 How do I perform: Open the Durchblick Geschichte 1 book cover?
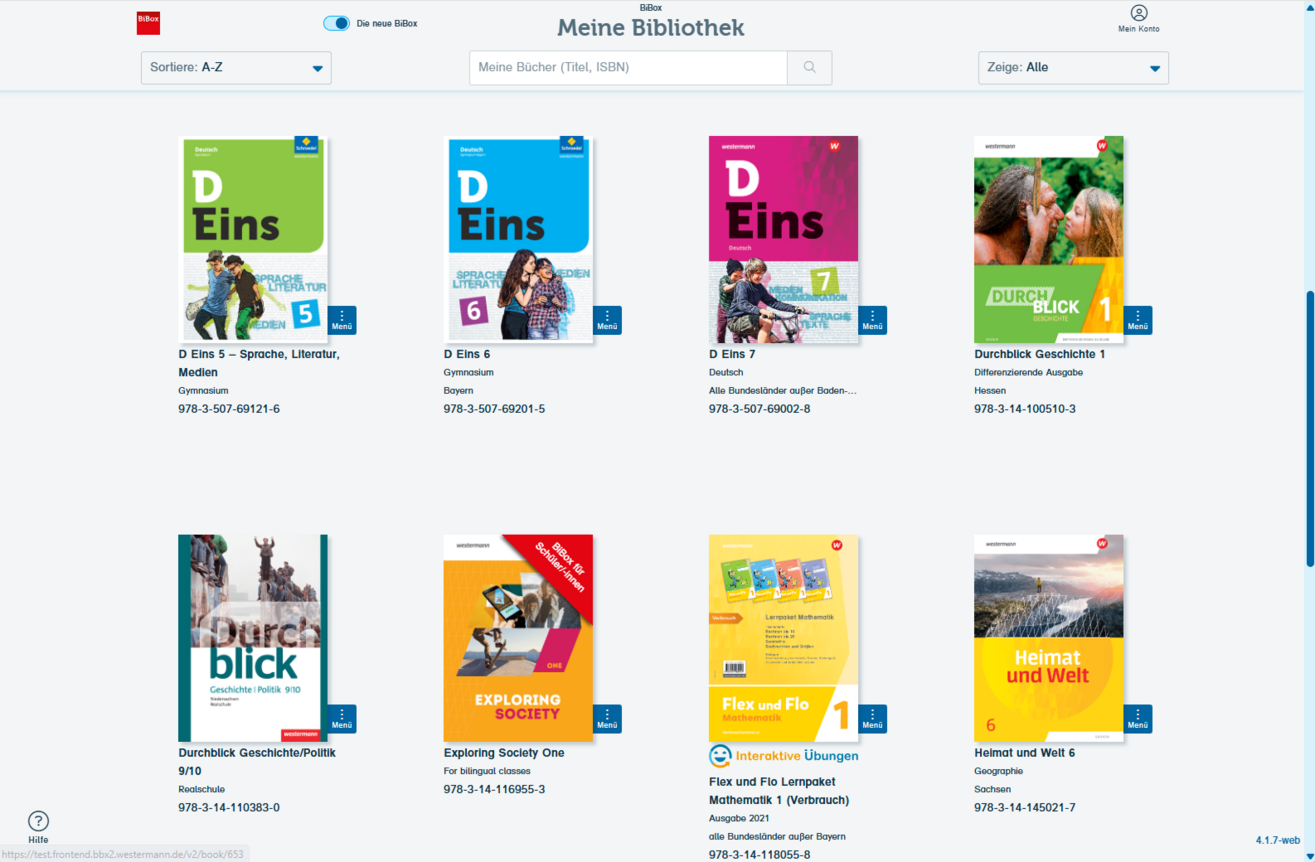click(1049, 240)
